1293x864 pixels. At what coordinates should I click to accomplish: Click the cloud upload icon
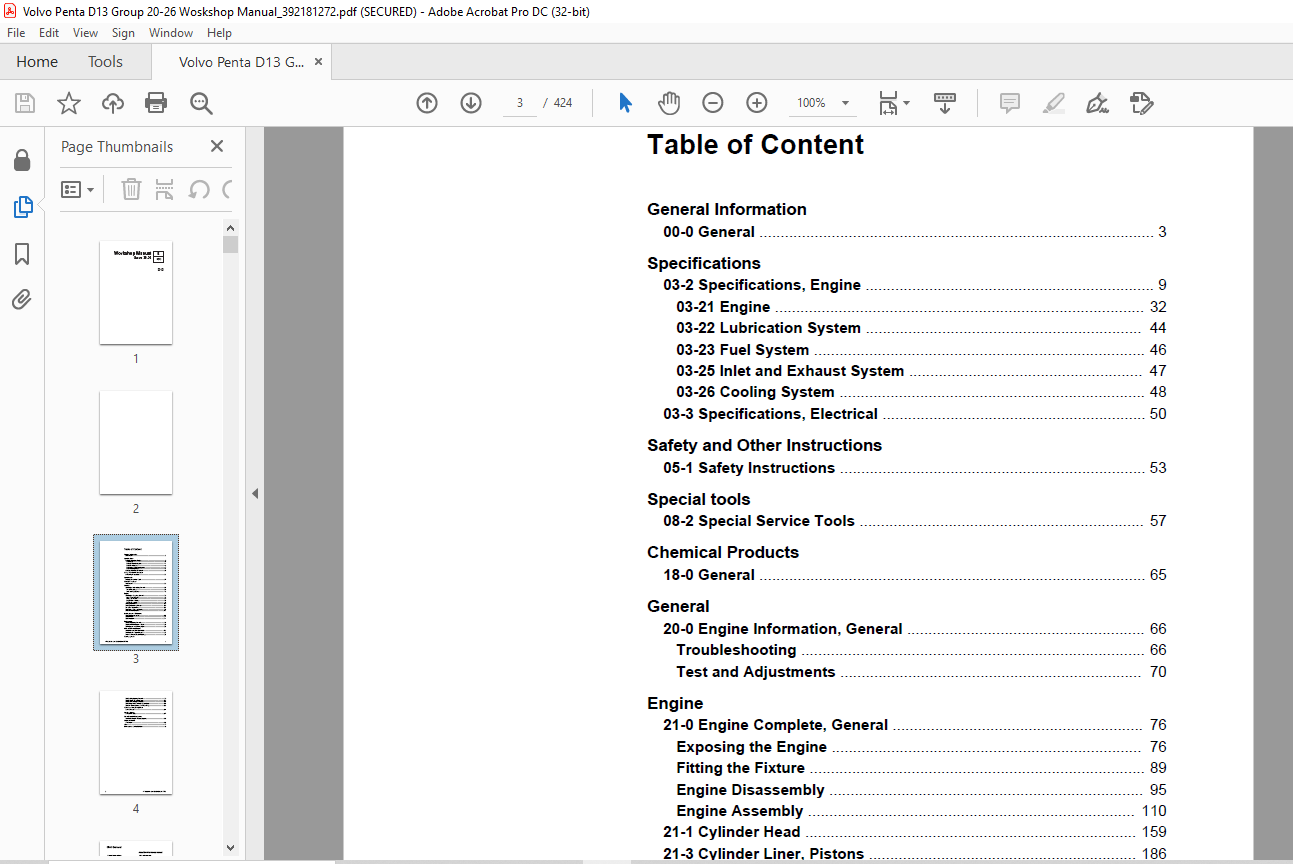pos(113,103)
